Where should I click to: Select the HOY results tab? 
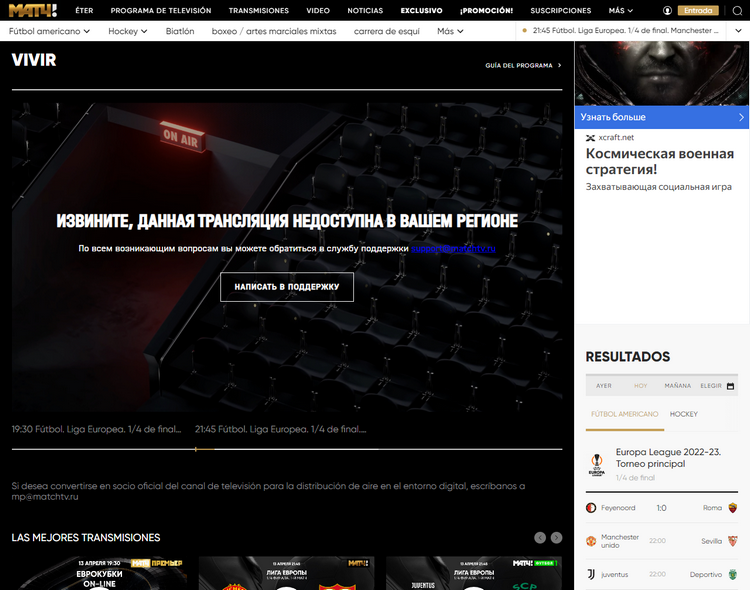pyautogui.click(x=640, y=386)
